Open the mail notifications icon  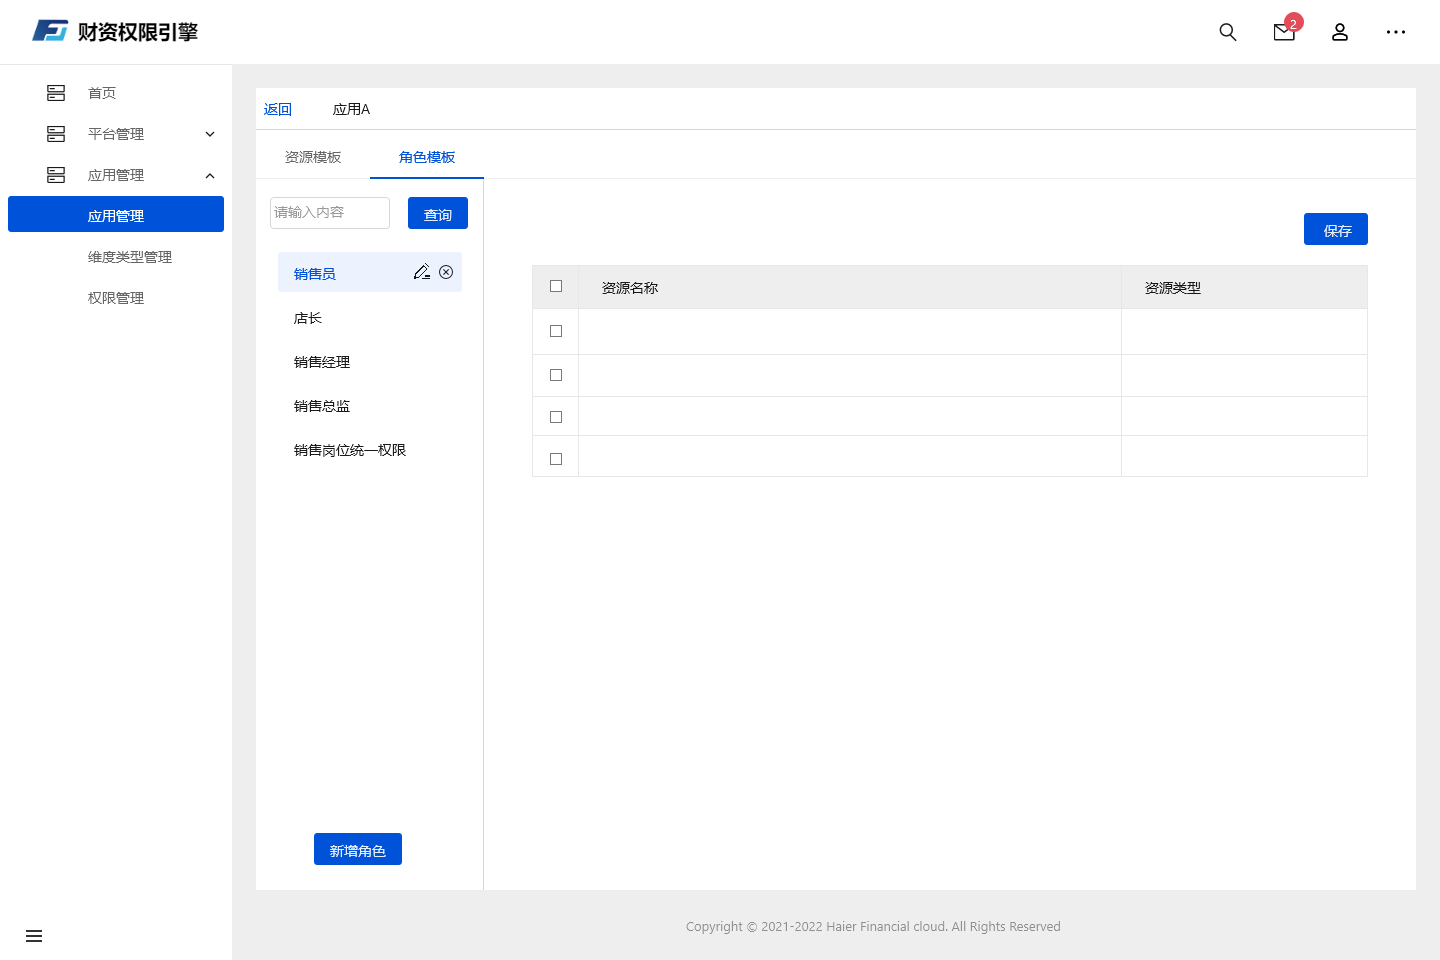[x=1285, y=32]
